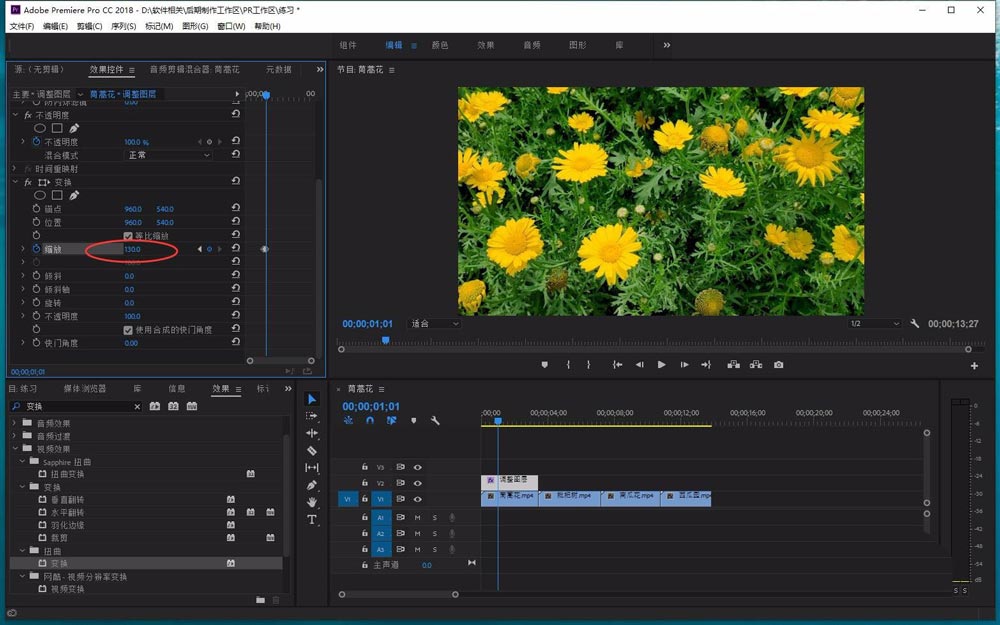
Task: Open timeline display settings wrench
Action: coord(435,421)
